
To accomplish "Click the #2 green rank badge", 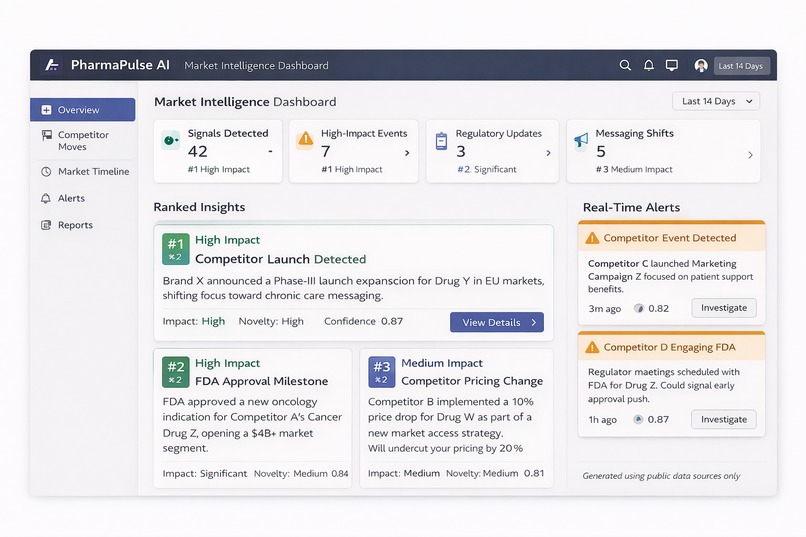I will (x=176, y=372).
